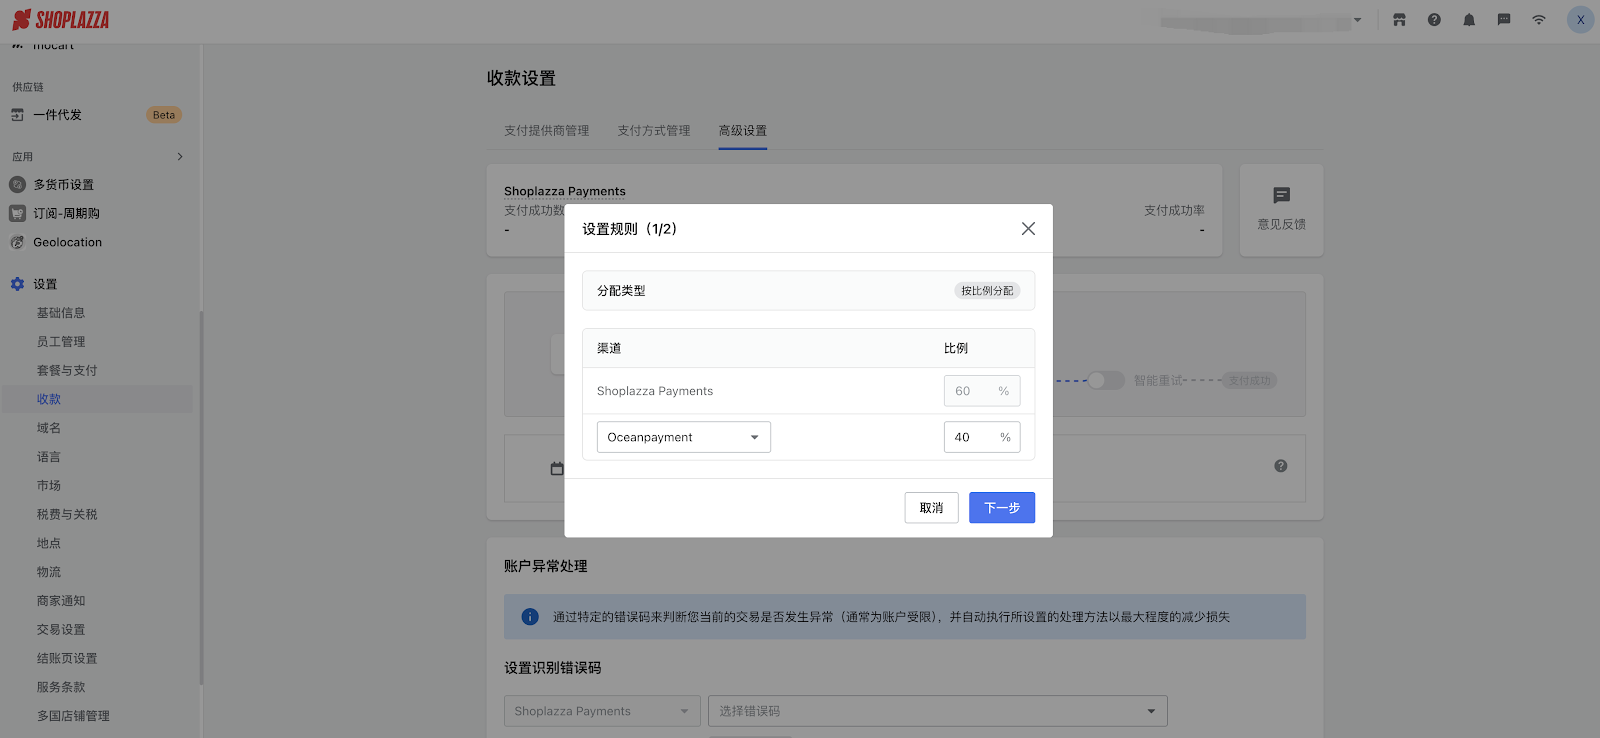
Task: Open the chat message icon in top bar
Action: [x=1504, y=20]
